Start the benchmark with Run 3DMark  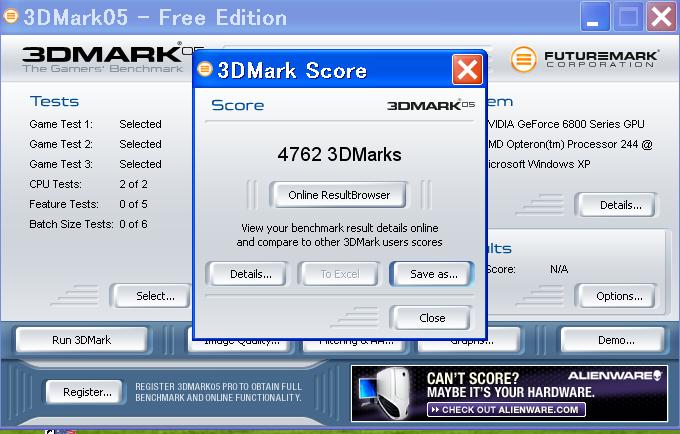click(x=82, y=340)
